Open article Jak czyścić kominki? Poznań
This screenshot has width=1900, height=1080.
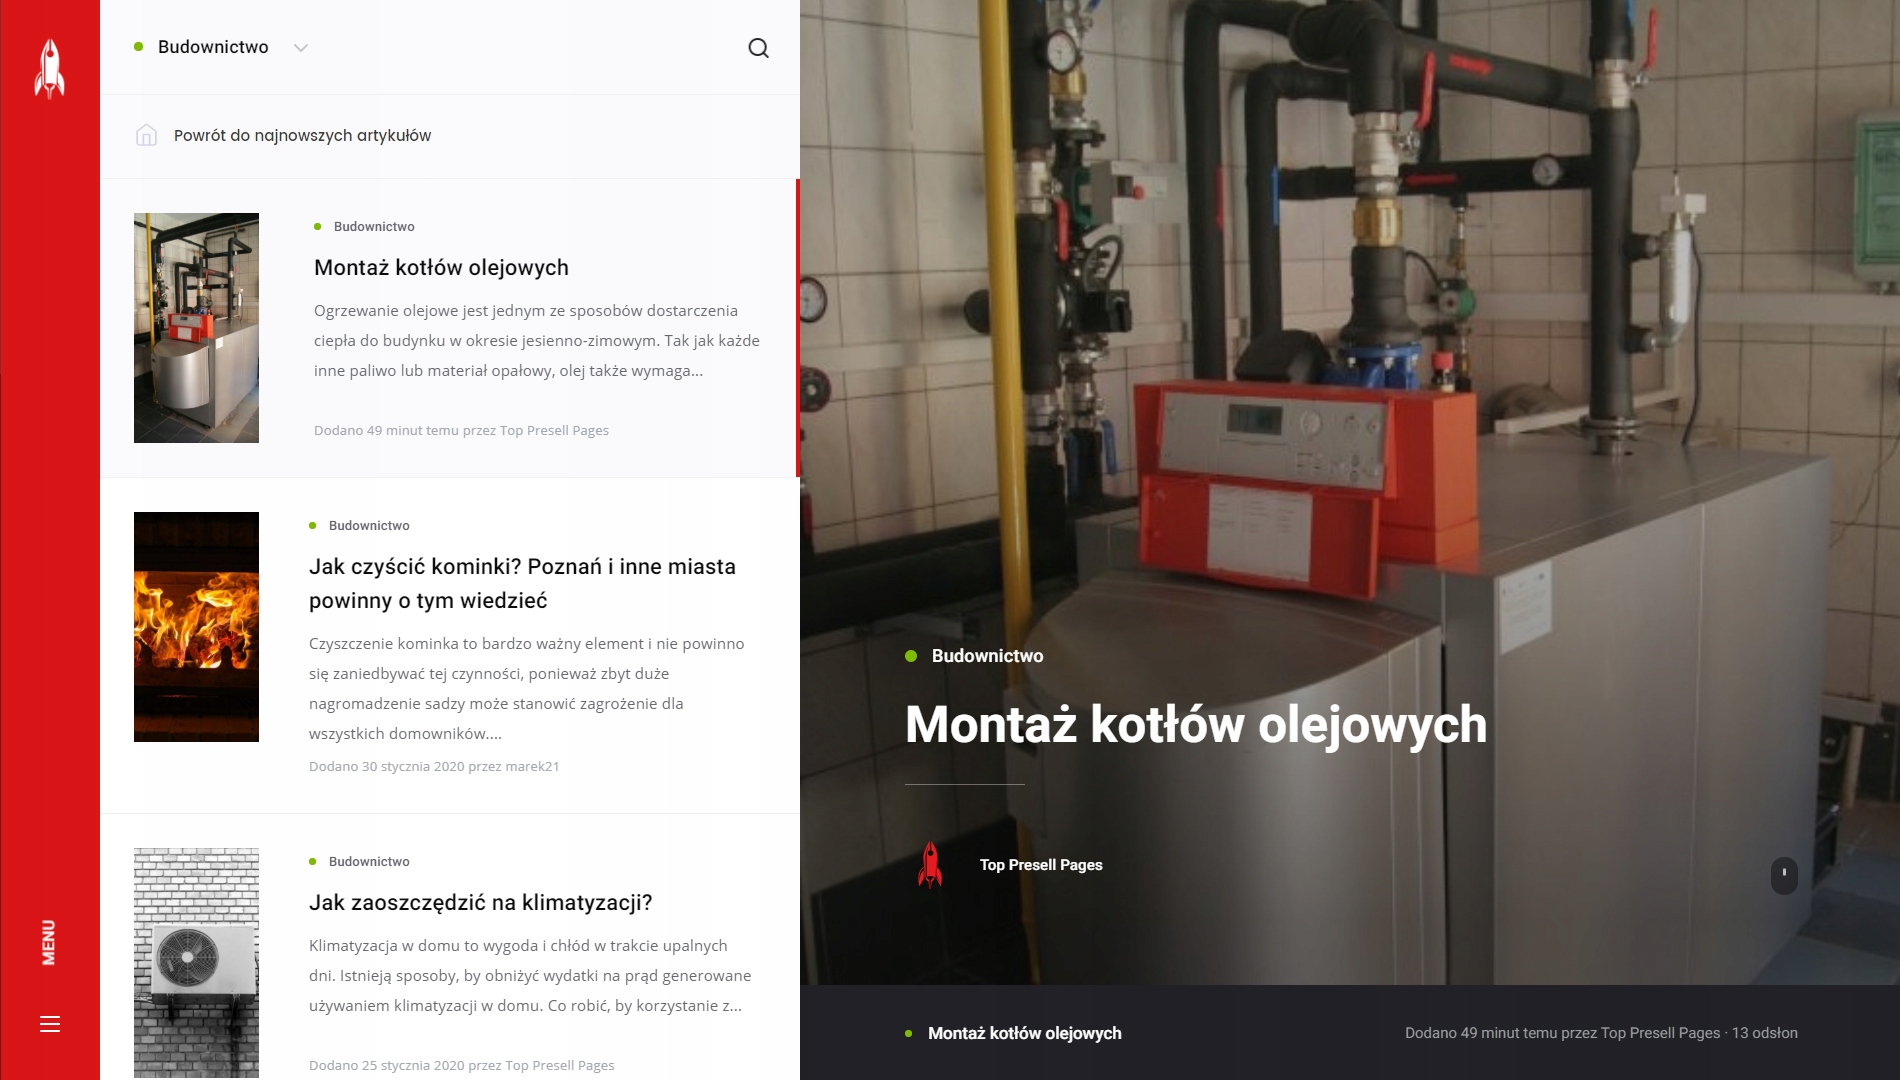(522, 583)
